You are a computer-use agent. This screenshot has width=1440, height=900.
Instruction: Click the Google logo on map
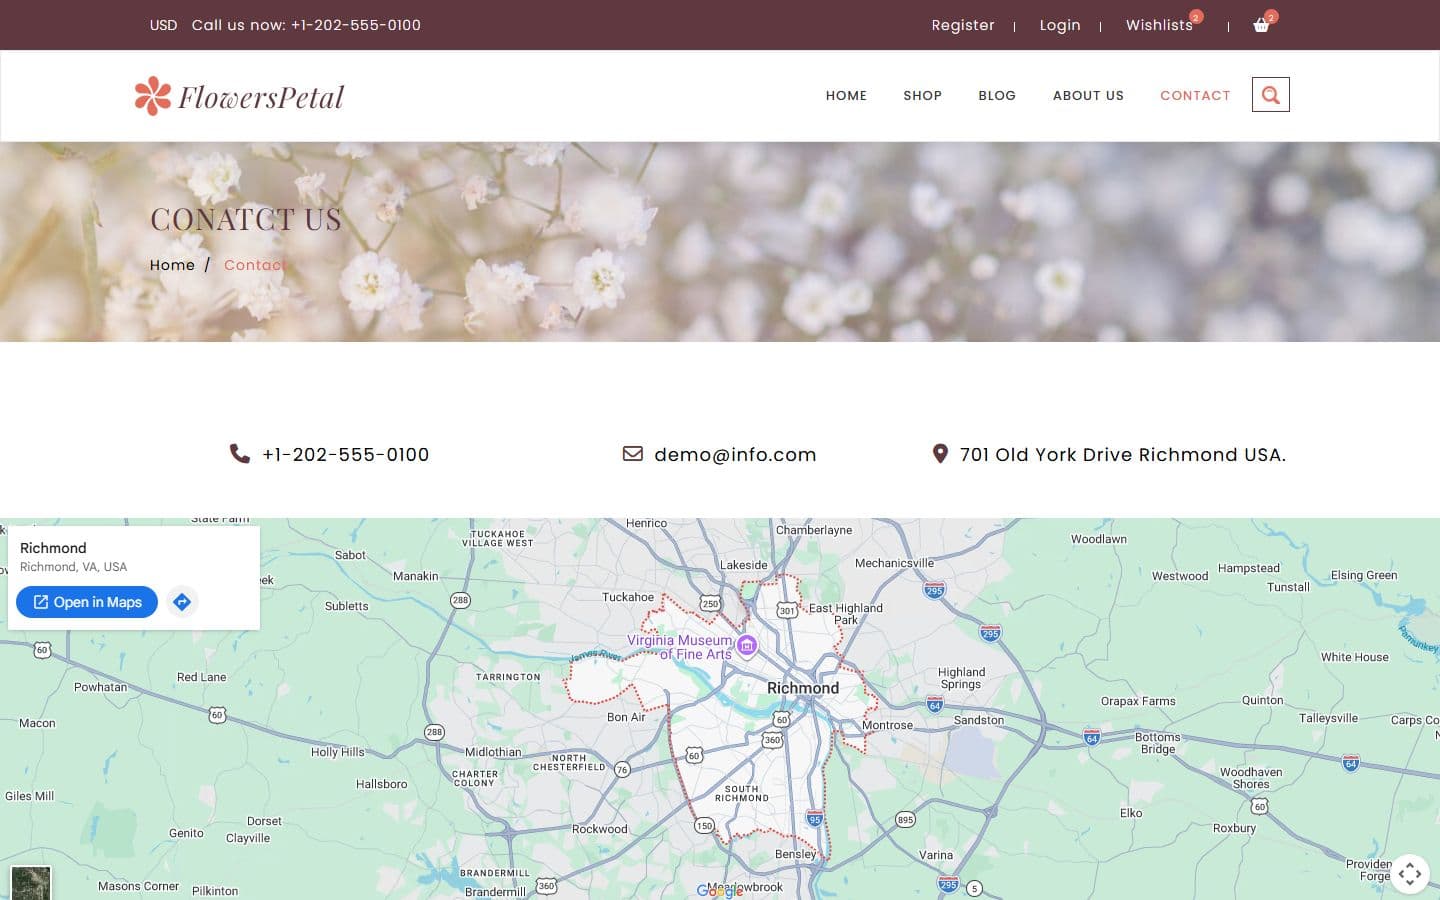tap(720, 891)
